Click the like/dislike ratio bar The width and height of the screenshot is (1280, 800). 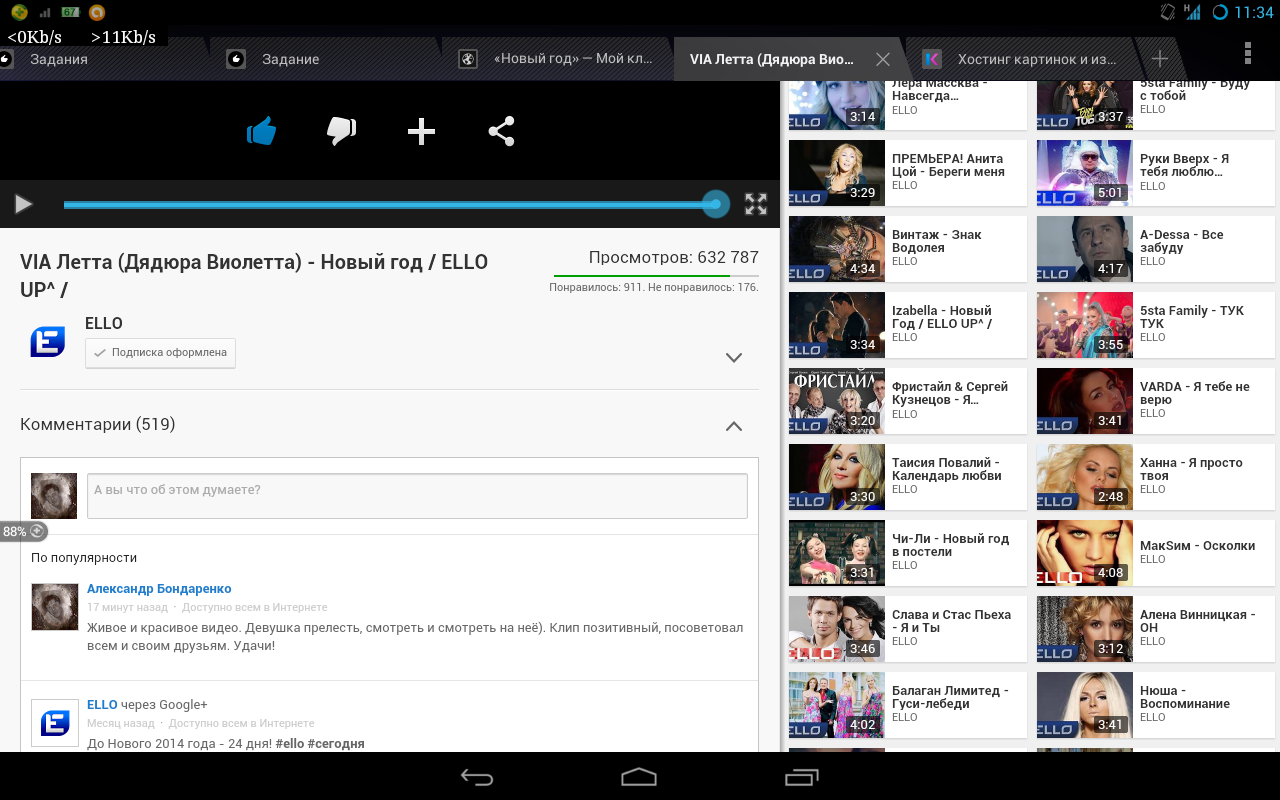pyautogui.click(x=656, y=275)
